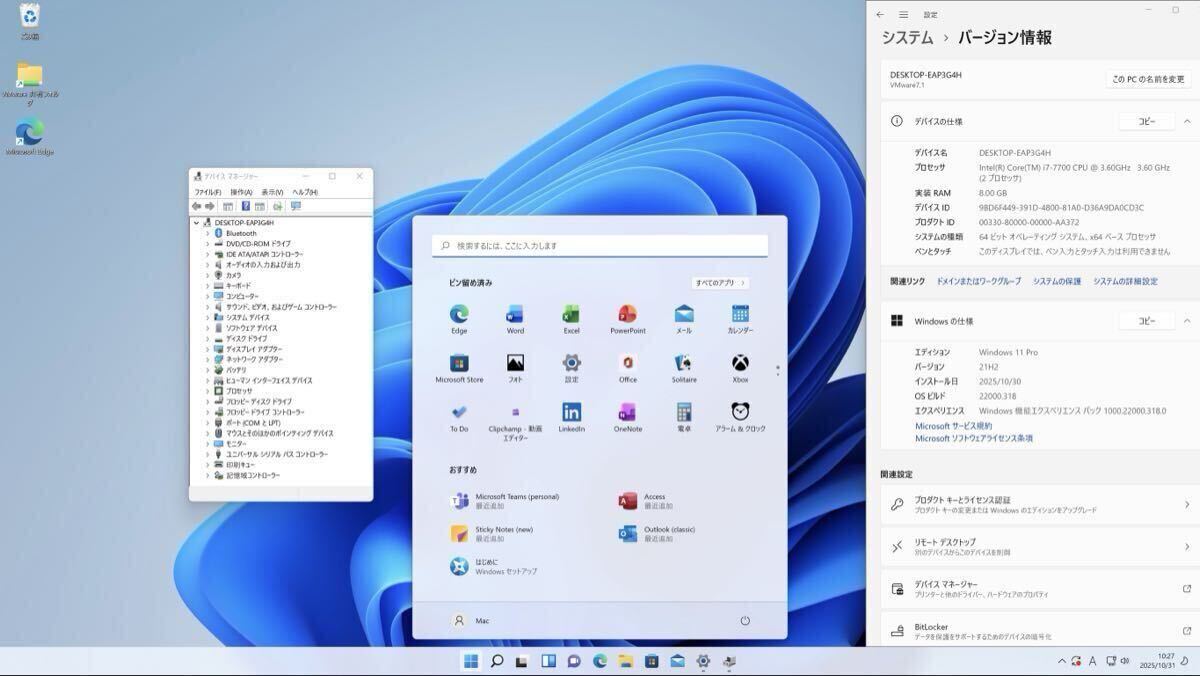Collapse the デバイスの仕様 section
The height and width of the screenshot is (676, 1200).
1187,121
